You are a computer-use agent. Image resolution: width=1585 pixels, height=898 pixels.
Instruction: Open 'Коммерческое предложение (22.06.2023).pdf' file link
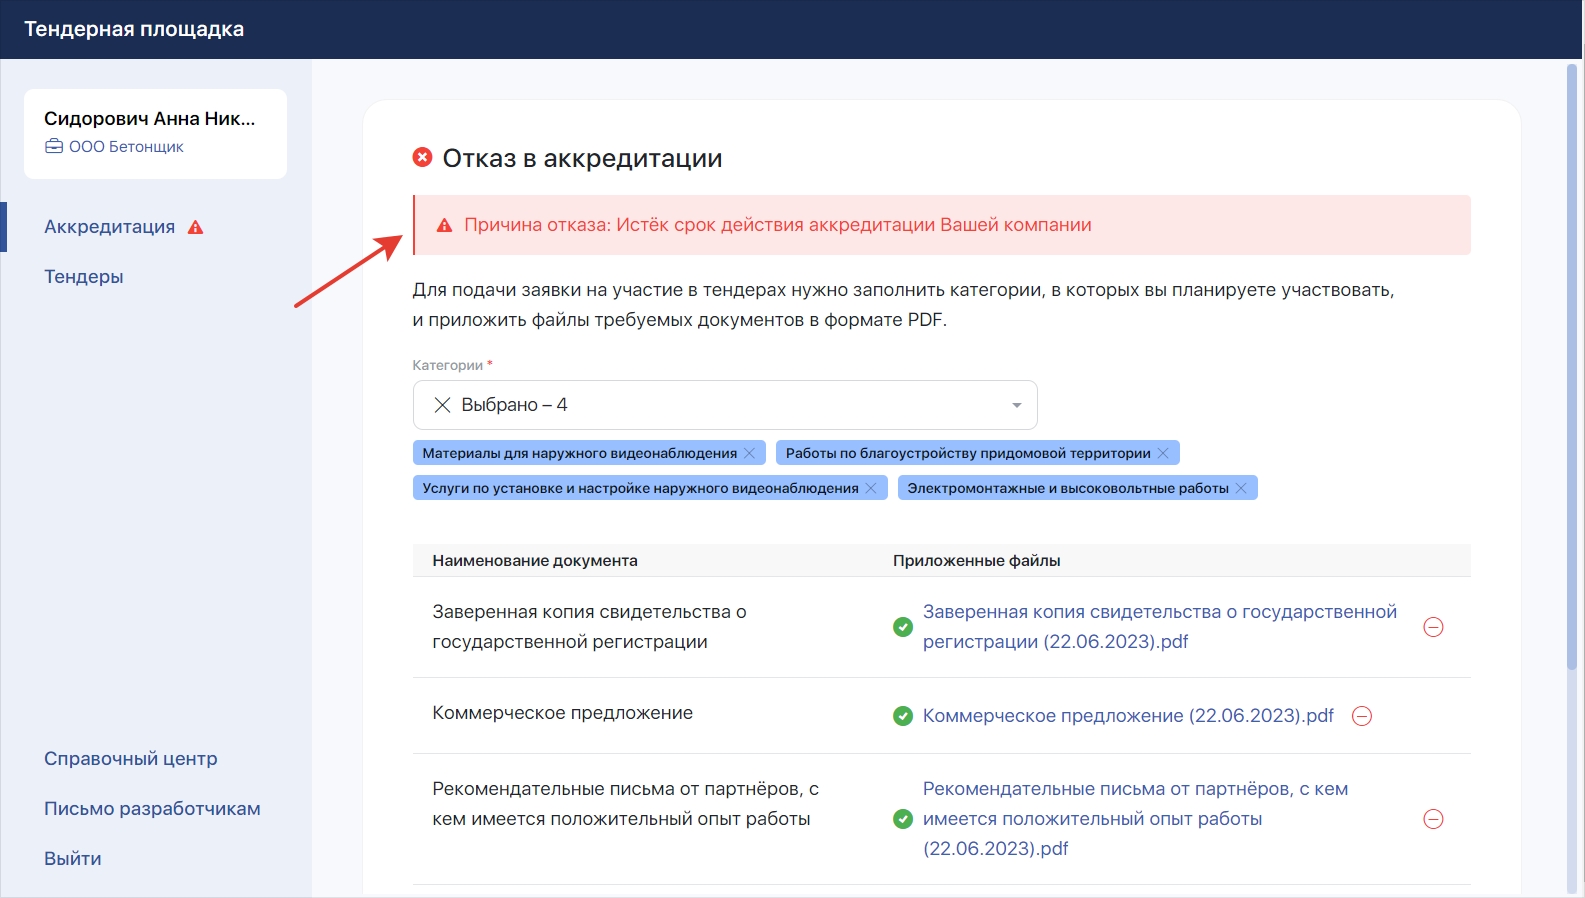click(1128, 716)
